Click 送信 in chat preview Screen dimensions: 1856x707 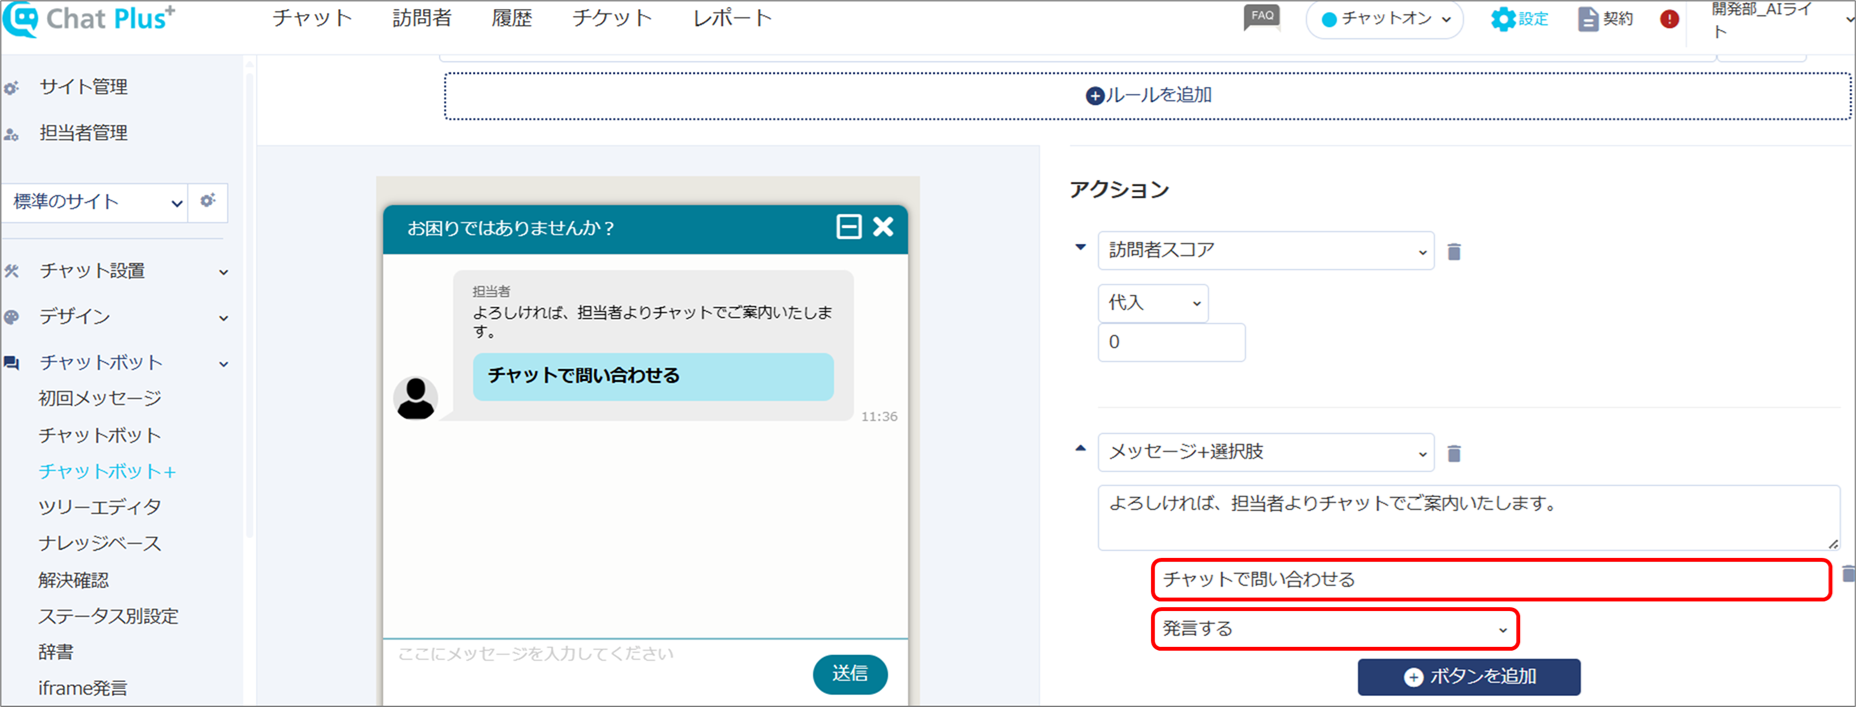[x=850, y=674]
